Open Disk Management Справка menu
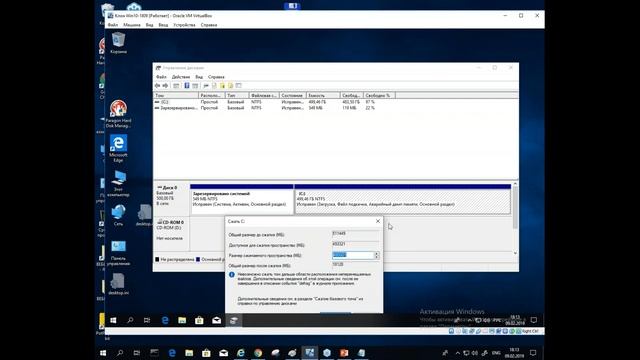 [x=216, y=77]
